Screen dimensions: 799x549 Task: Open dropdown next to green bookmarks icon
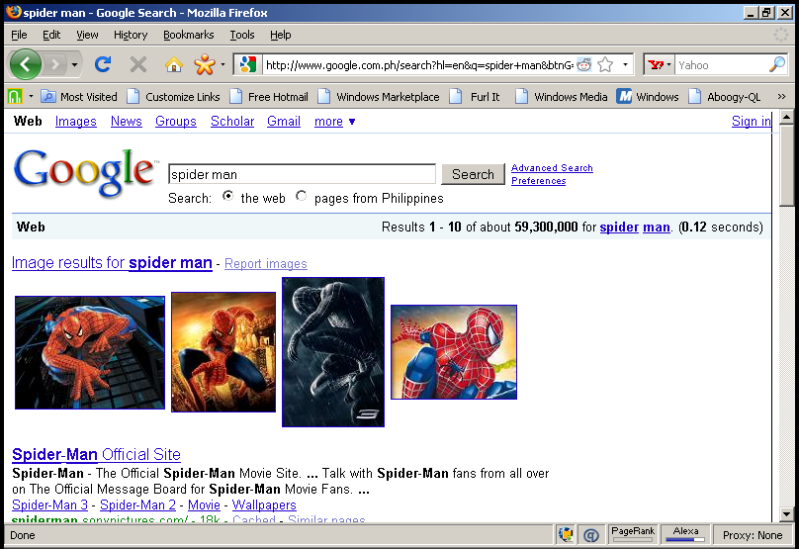pos(31,96)
